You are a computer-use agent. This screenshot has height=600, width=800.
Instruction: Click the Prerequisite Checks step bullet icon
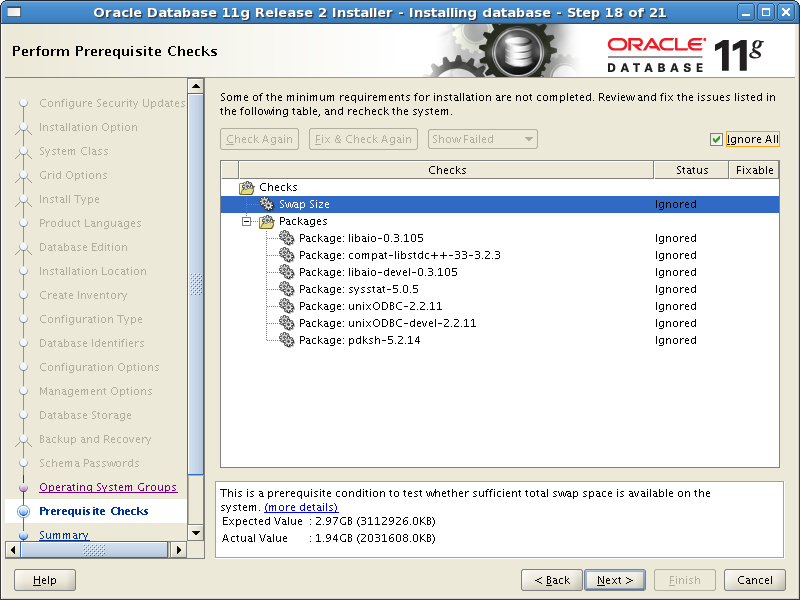coord(23,511)
